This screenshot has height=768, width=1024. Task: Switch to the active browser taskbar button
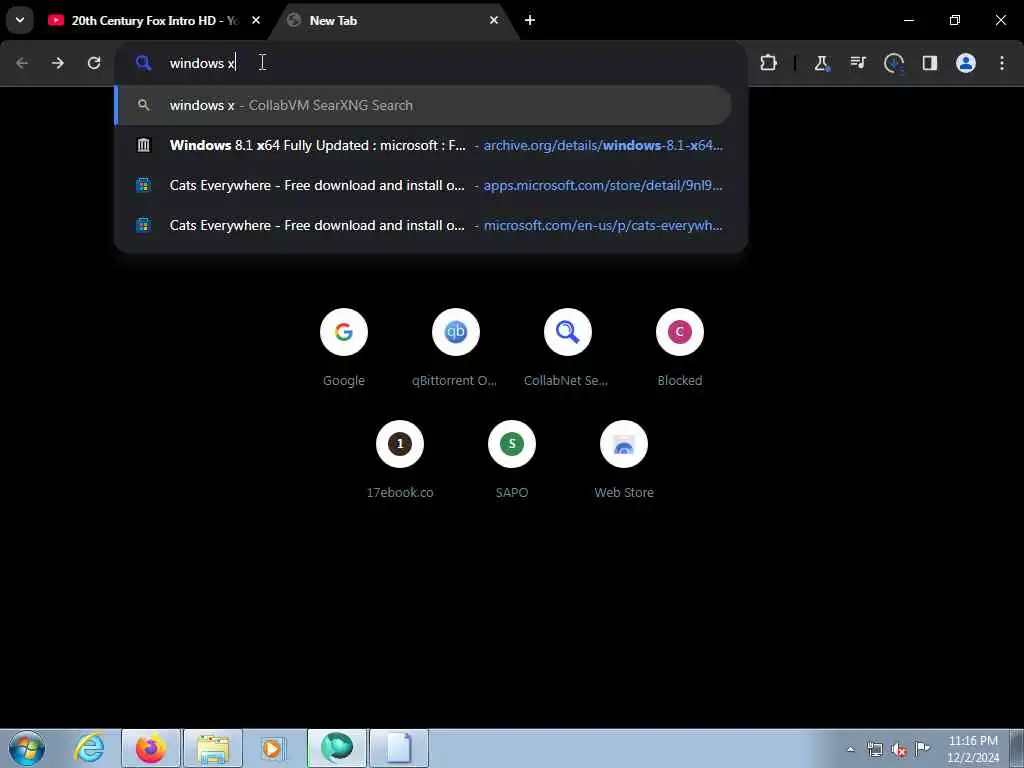point(337,748)
